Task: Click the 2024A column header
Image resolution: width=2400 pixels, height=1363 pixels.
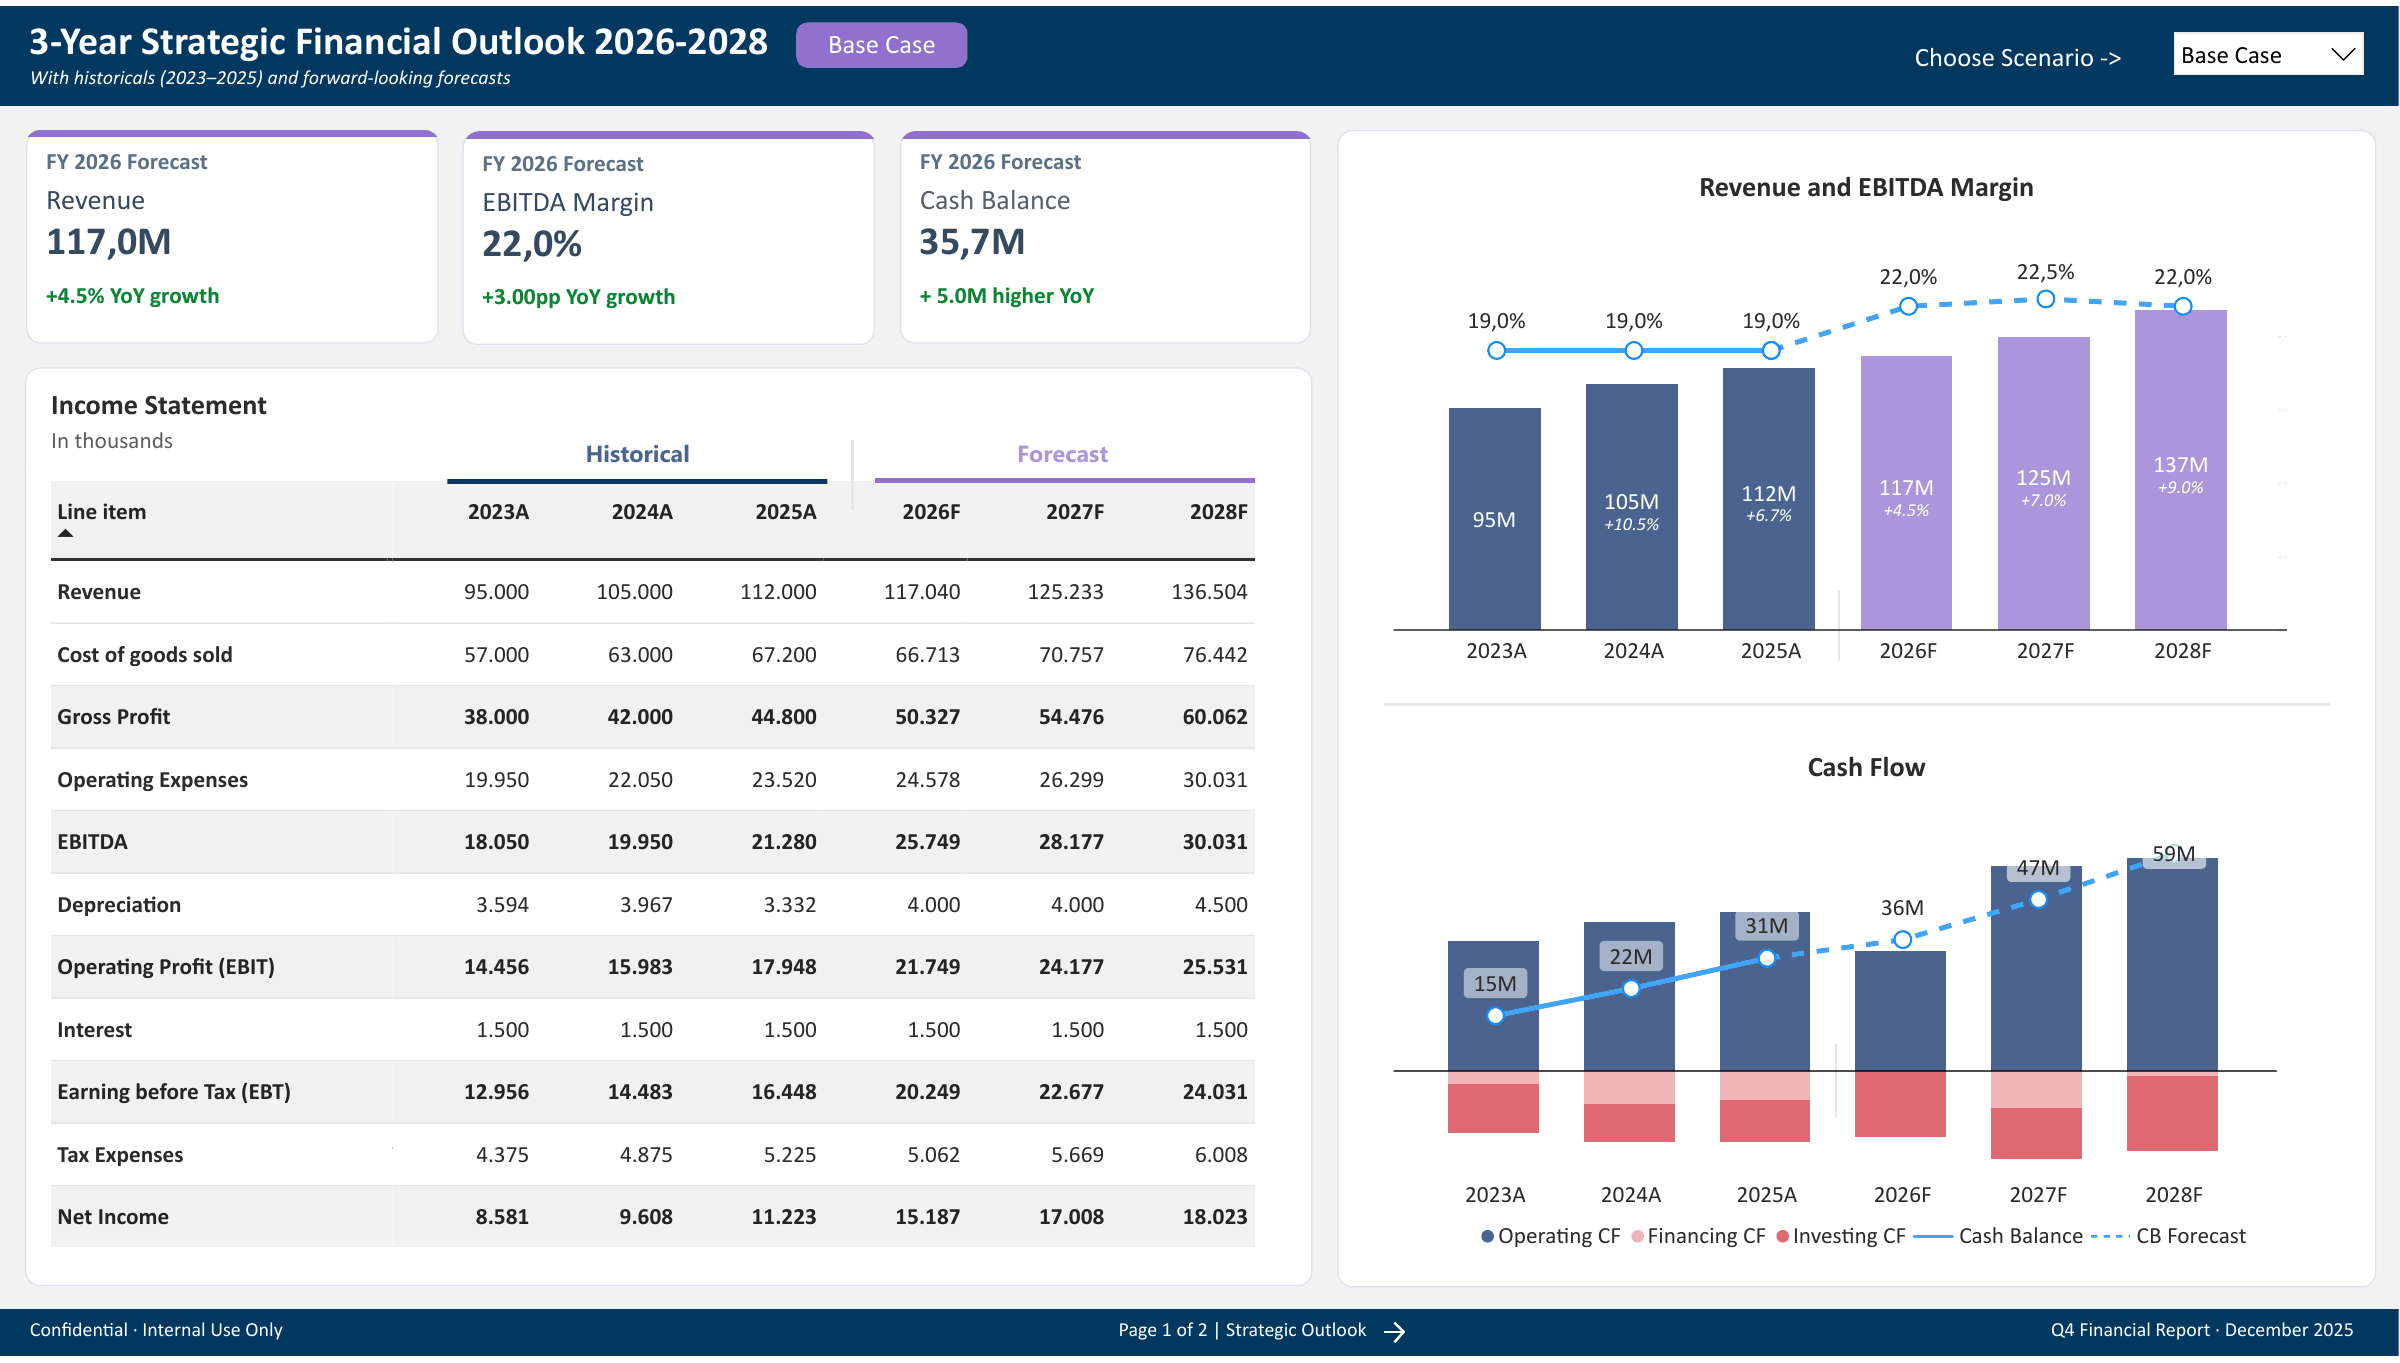Action: [x=642, y=512]
